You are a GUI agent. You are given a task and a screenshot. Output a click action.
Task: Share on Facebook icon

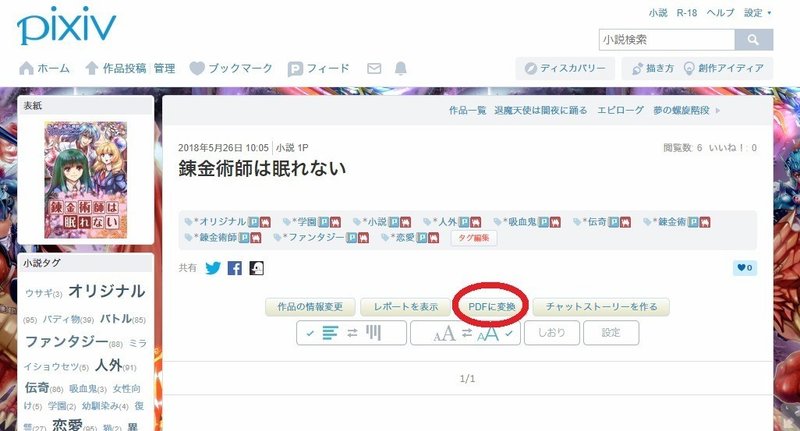[x=235, y=268]
